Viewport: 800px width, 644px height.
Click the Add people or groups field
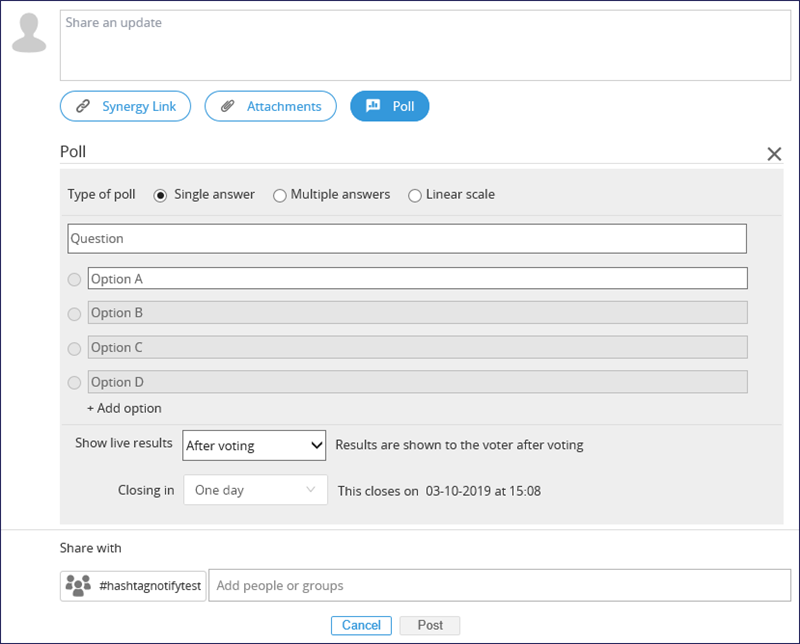point(500,586)
